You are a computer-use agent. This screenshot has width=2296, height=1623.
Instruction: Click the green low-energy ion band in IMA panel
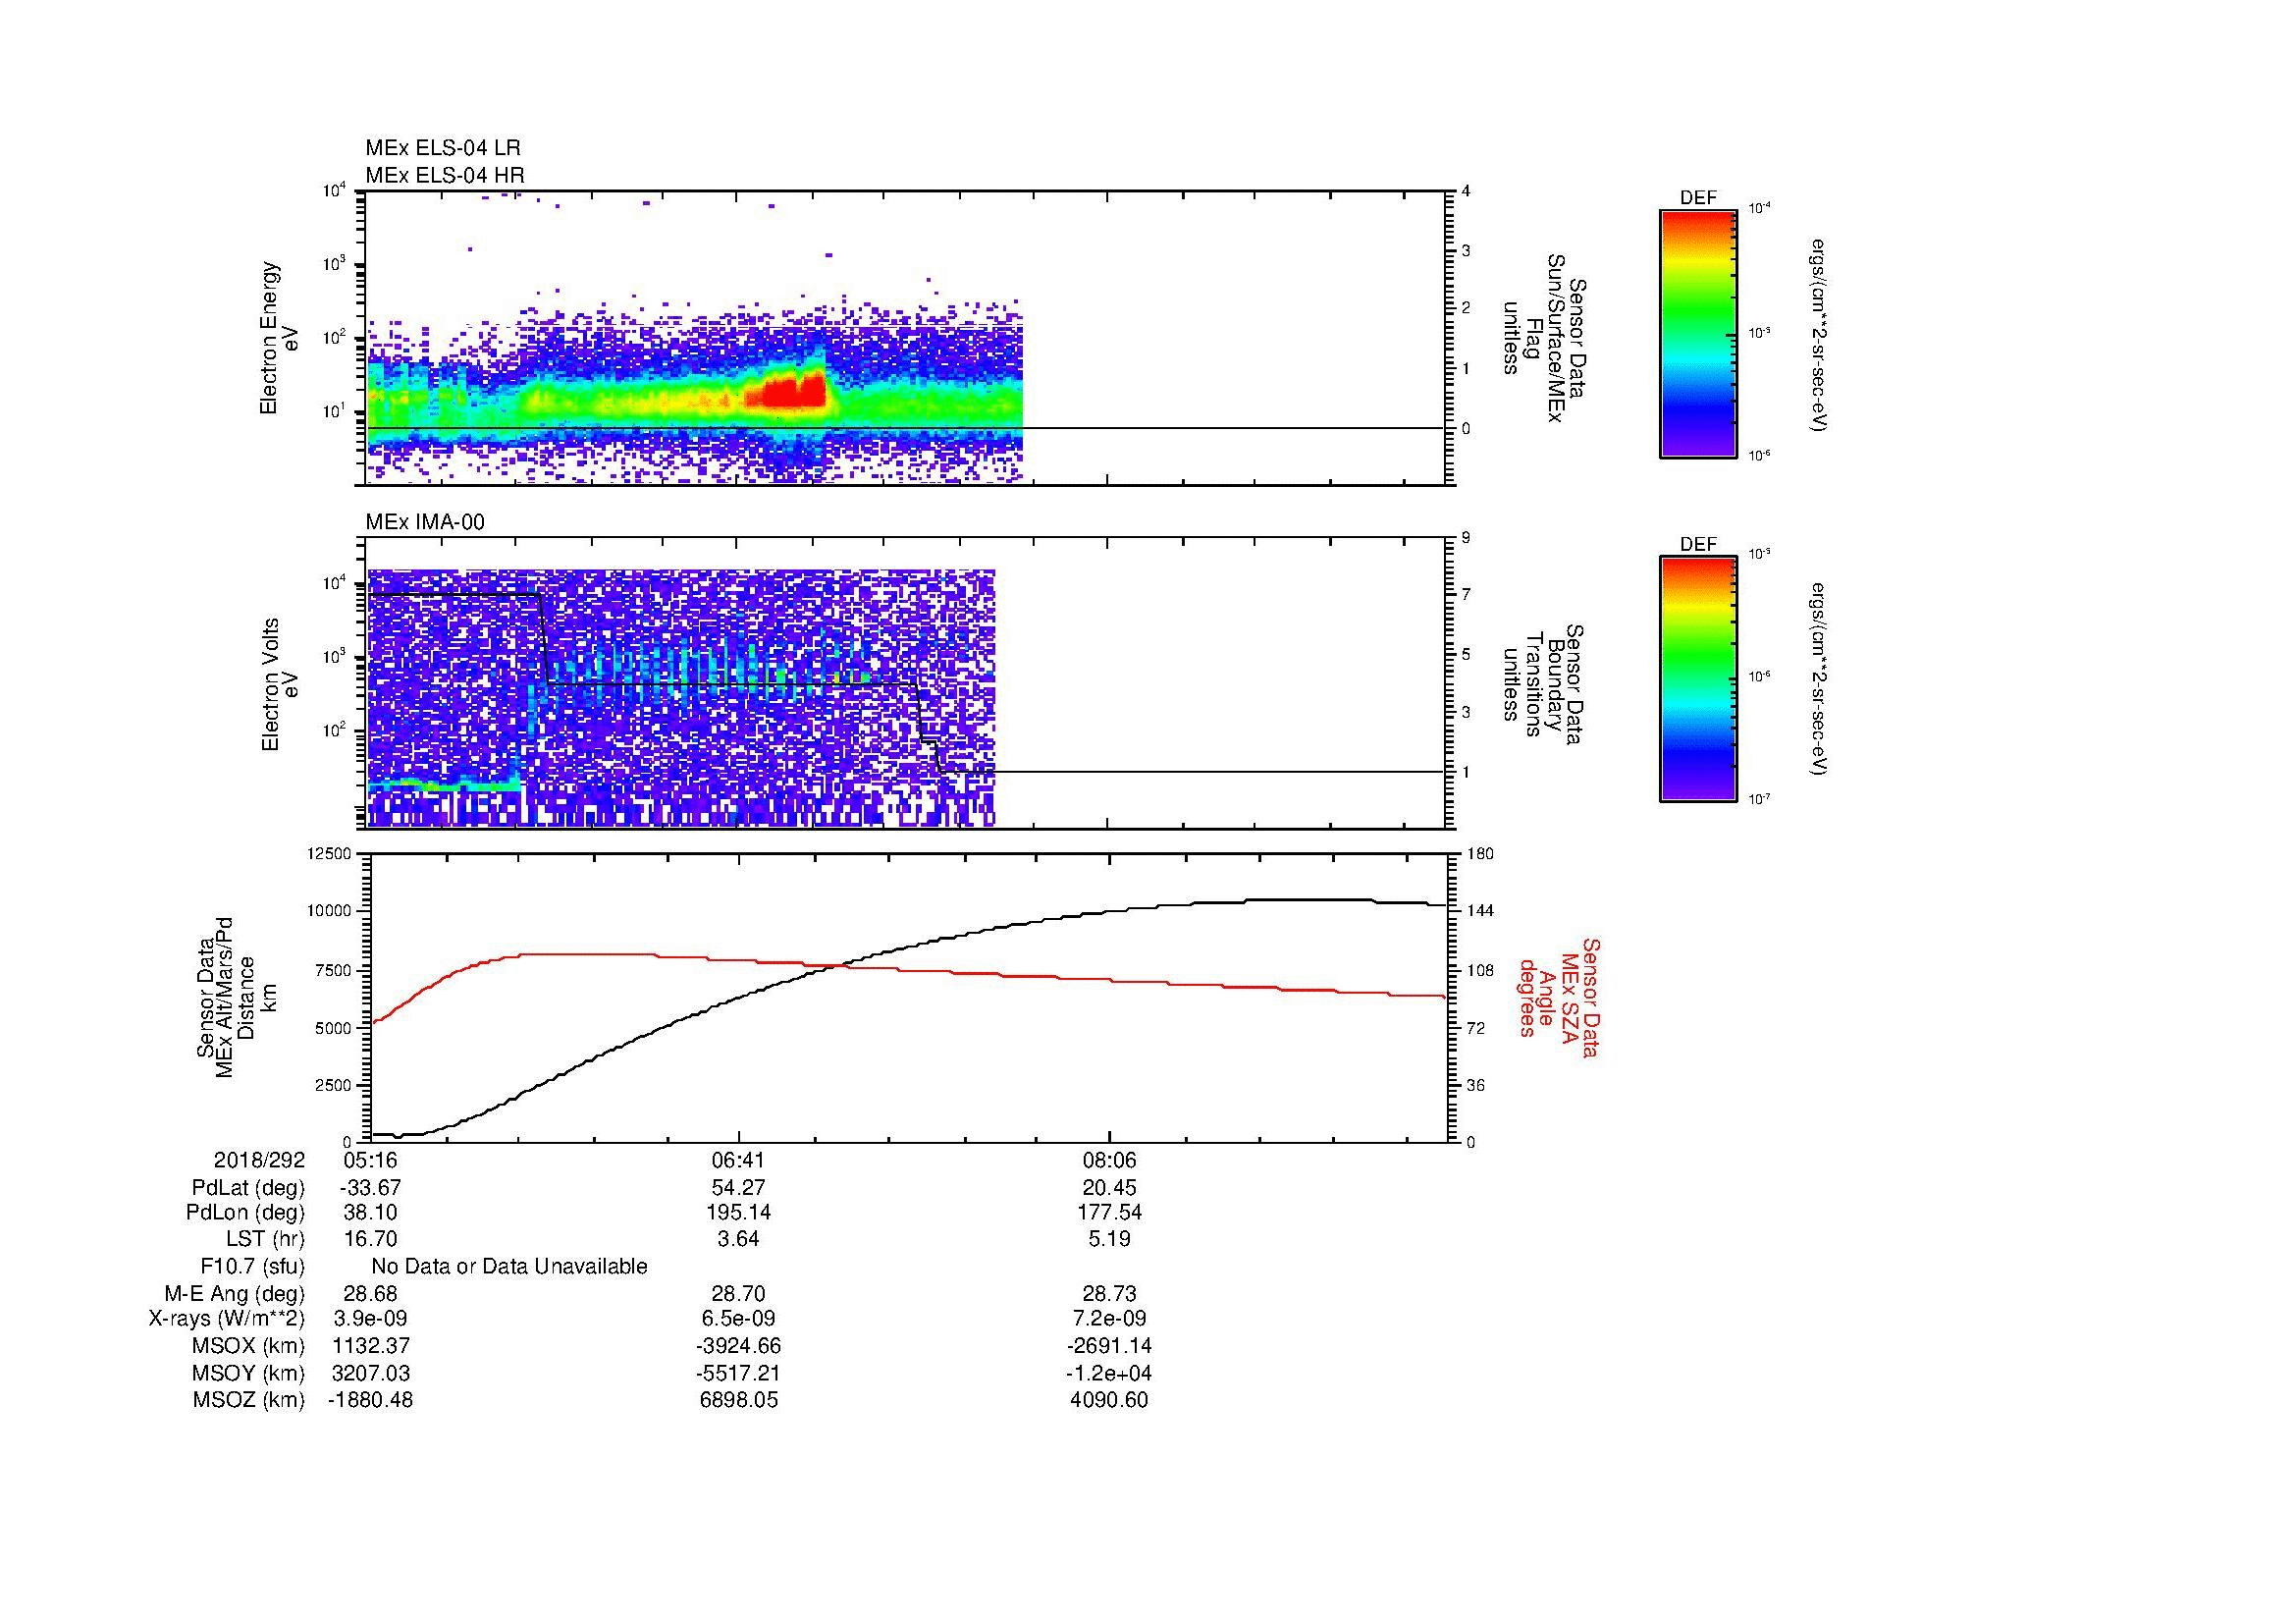(445, 786)
